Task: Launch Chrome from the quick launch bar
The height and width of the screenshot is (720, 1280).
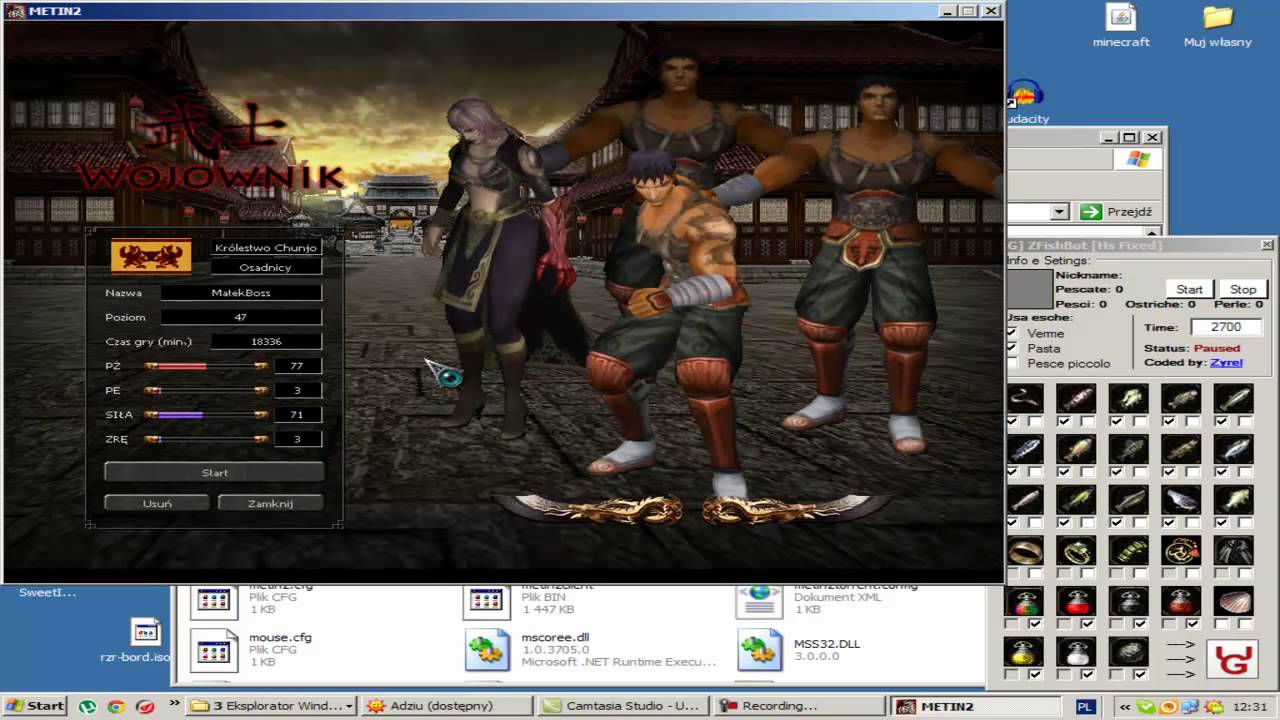Action: click(116, 706)
